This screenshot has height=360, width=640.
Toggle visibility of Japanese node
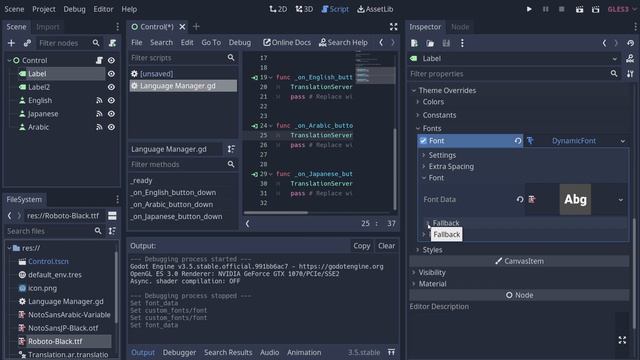(x=111, y=114)
